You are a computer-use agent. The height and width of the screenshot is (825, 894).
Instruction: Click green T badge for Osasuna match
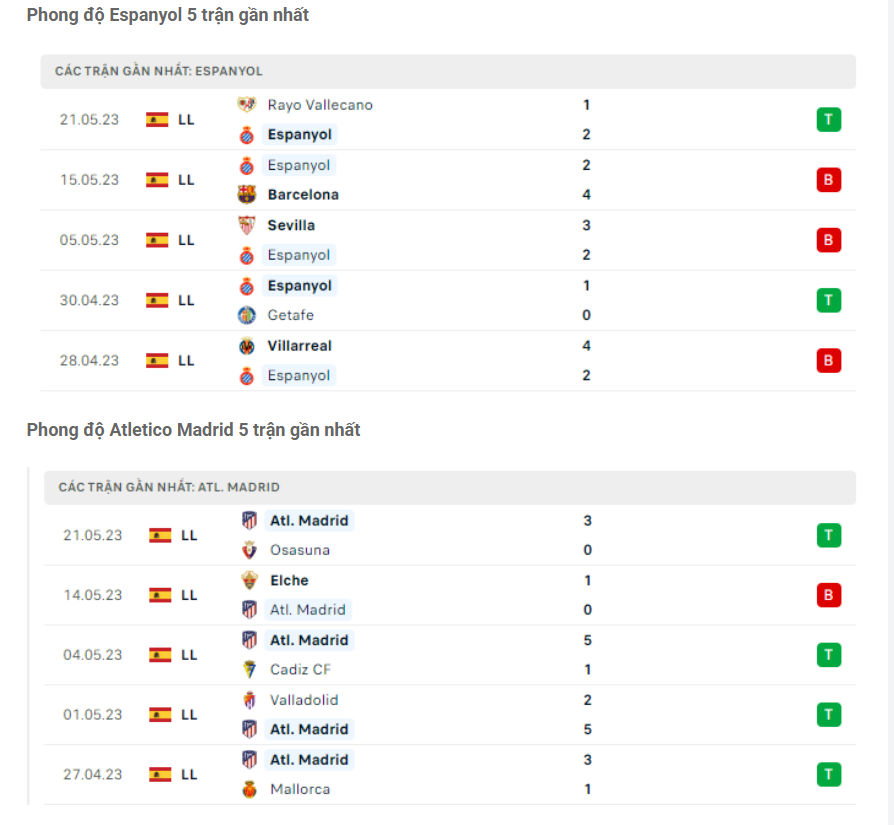pyautogui.click(x=828, y=535)
